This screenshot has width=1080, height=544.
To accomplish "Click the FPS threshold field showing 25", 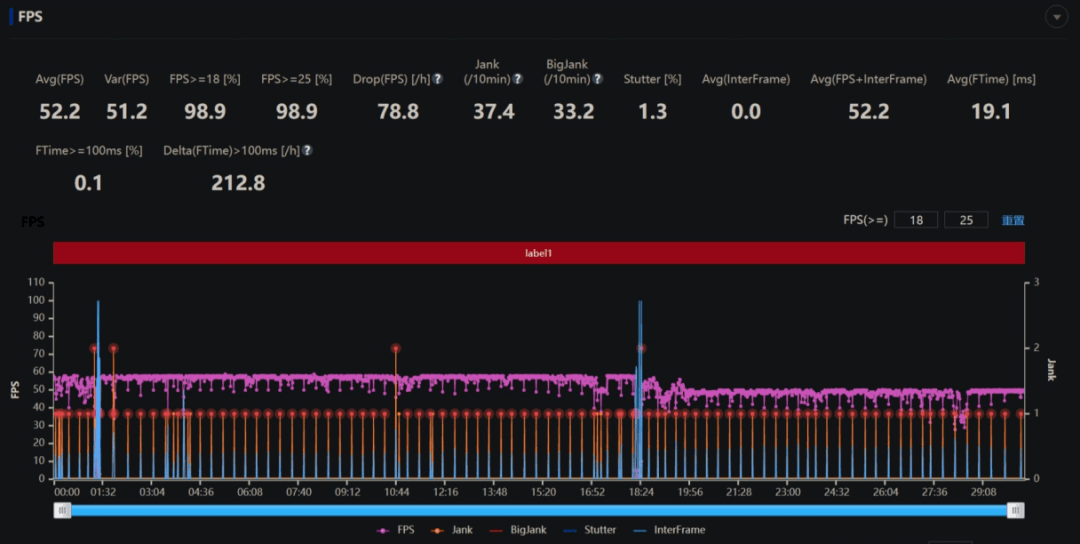I will 966,220.
